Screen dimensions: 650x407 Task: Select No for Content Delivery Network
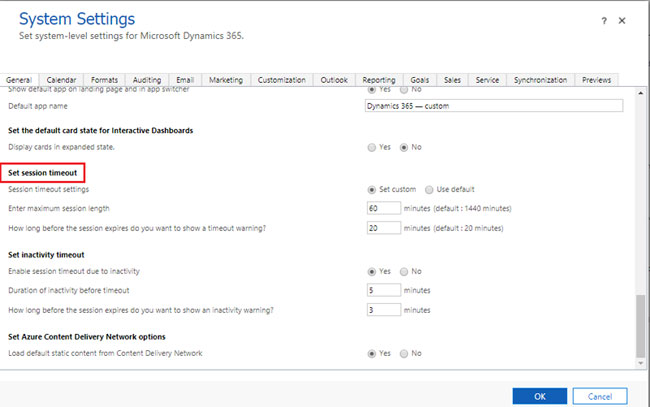tap(404, 354)
